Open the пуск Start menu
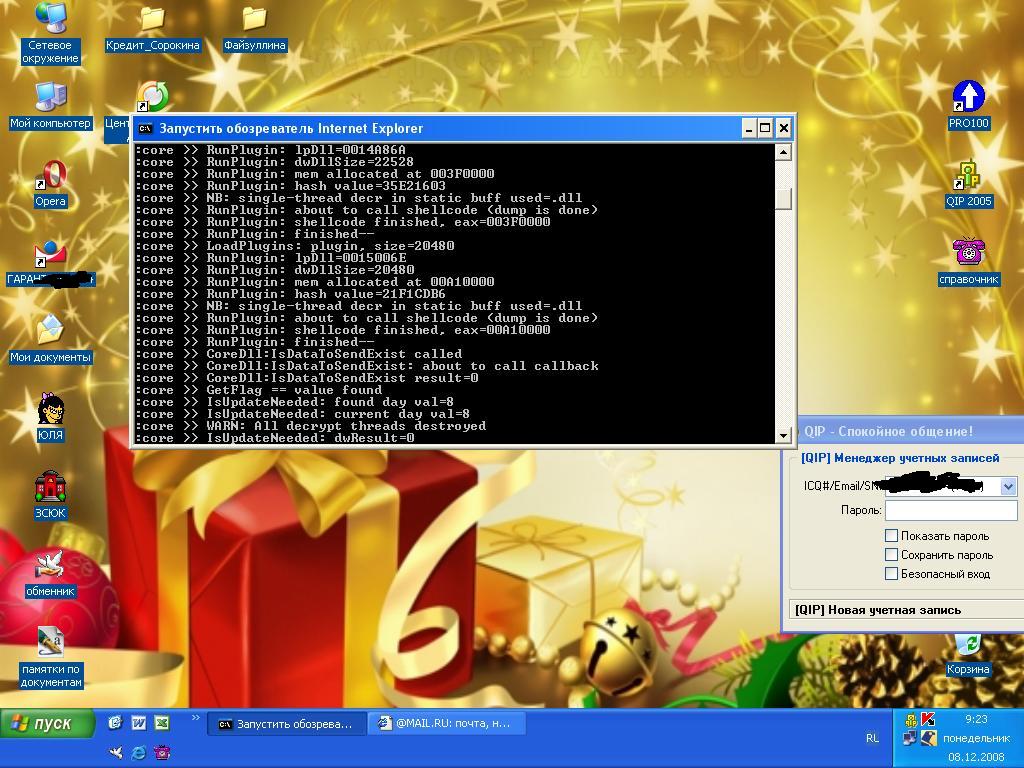 (47, 723)
